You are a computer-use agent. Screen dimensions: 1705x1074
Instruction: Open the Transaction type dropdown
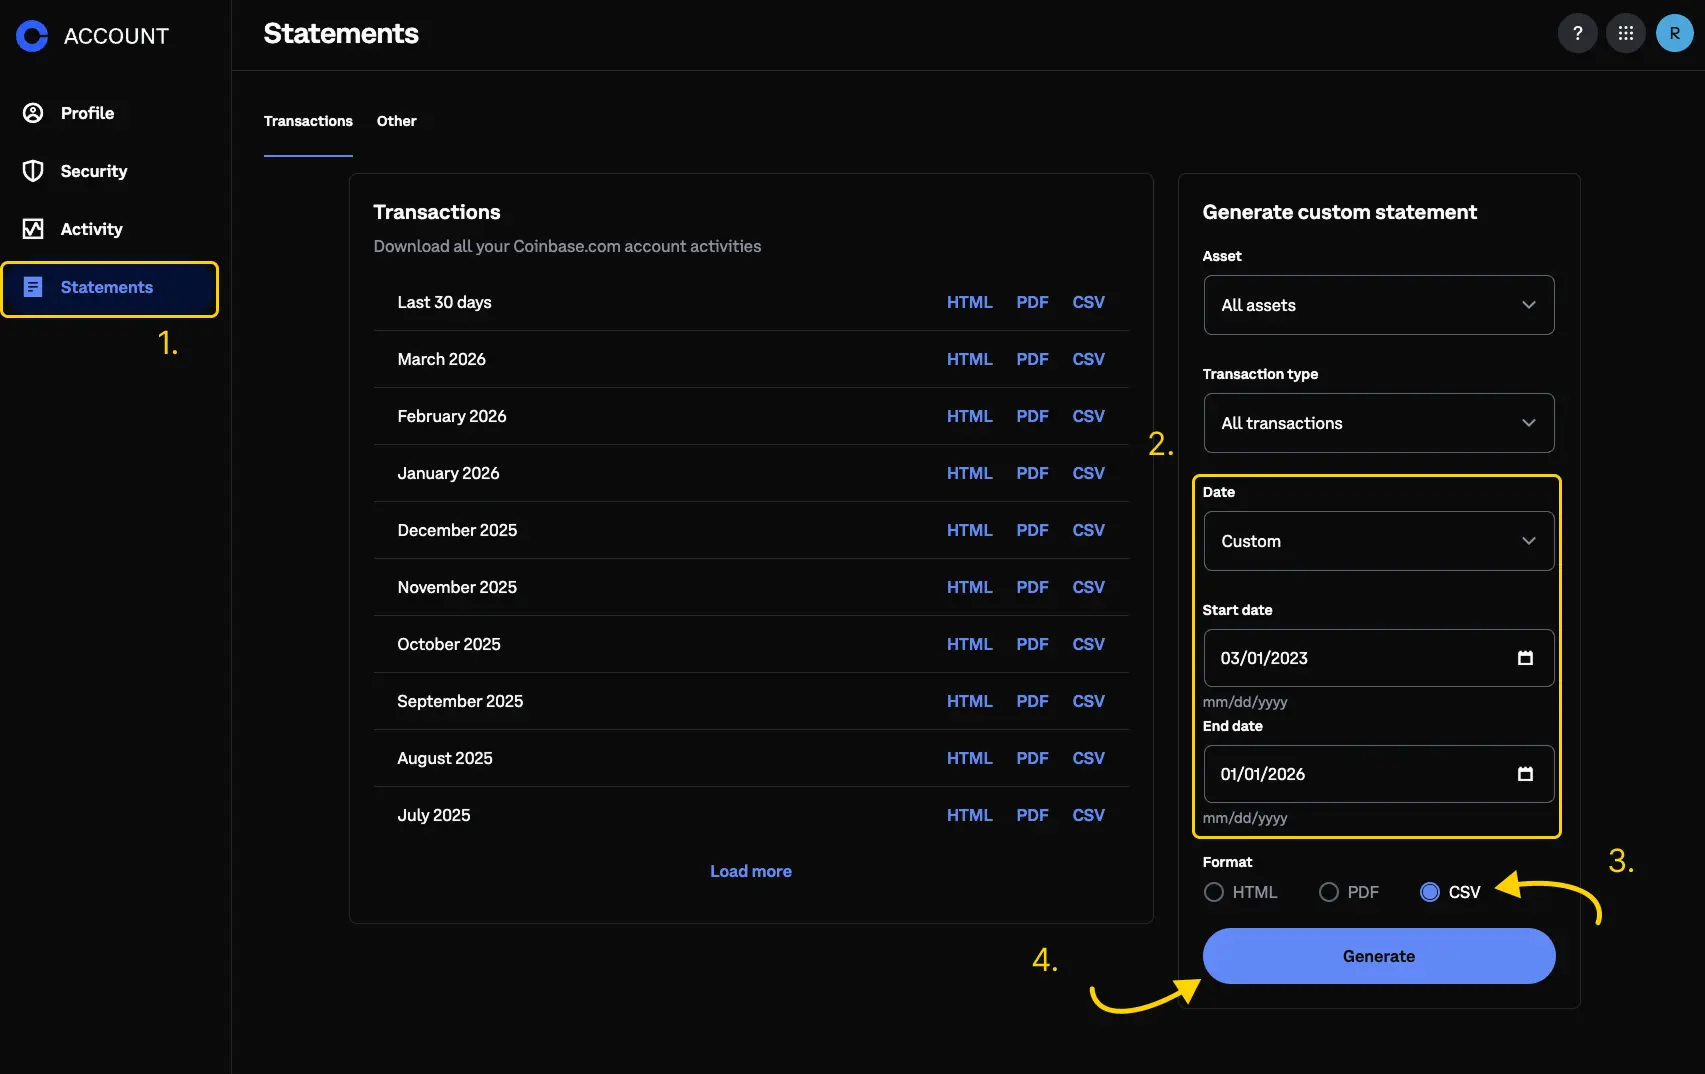click(1379, 423)
